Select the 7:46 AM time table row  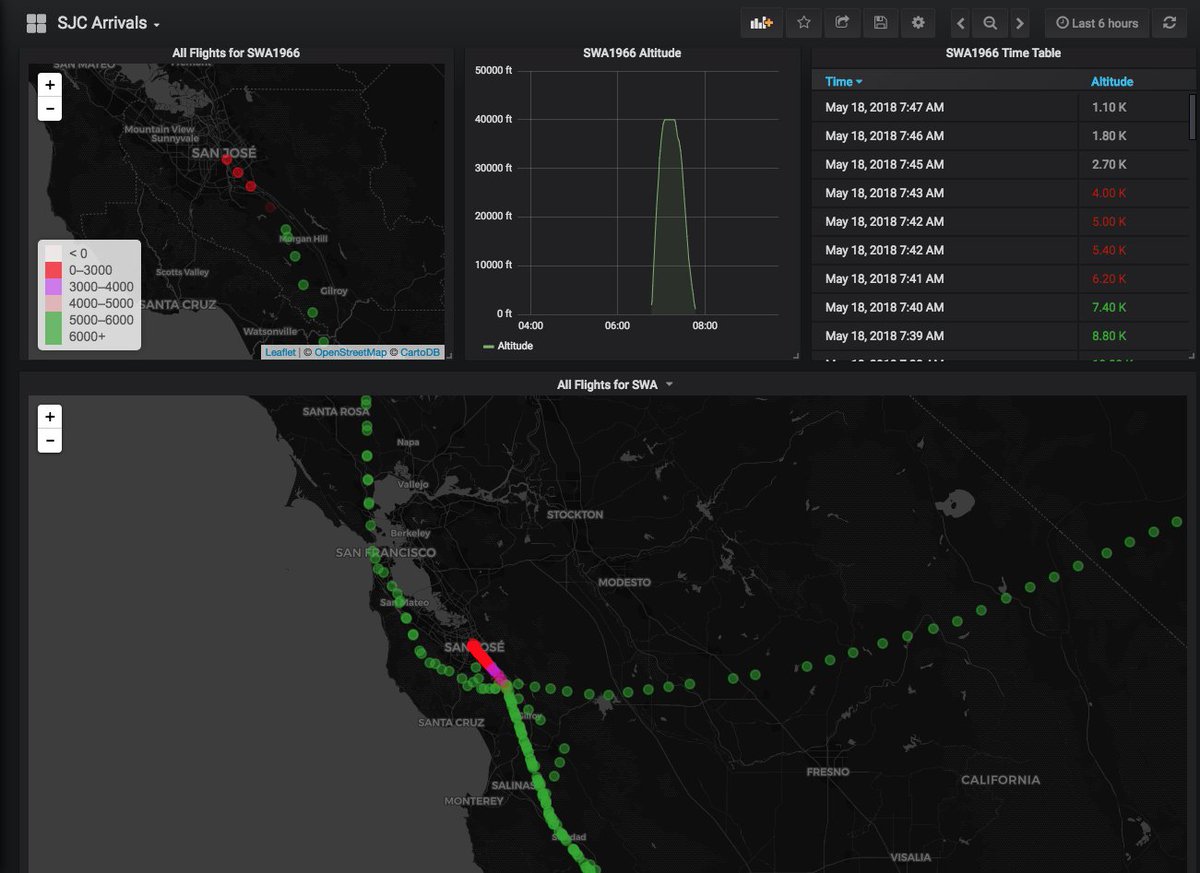click(x=1003, y=135)
